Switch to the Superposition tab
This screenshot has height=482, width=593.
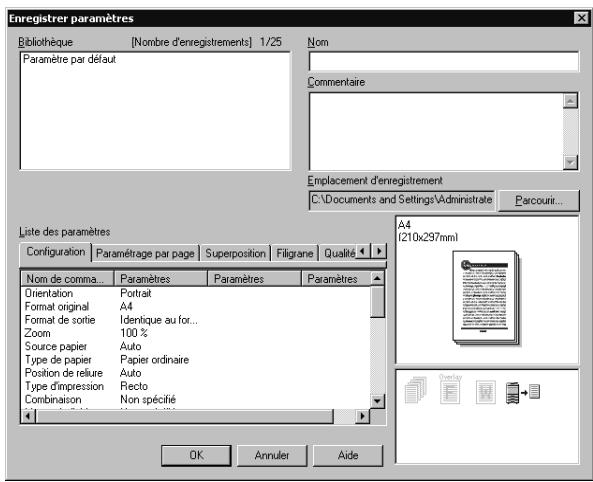point(235,253)
